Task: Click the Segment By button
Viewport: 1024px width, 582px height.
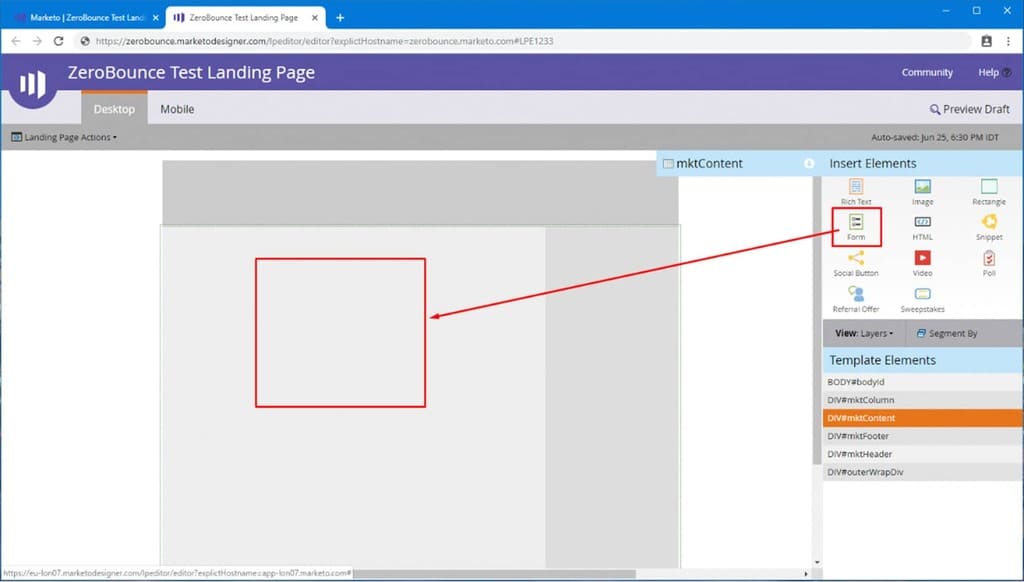Action: pyautogui.click(x=946, y=333)
